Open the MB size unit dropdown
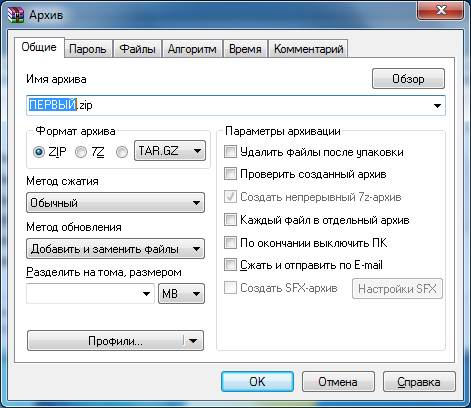This screenshot has width=471, height=408. pyautogui.click(x=181, y=294)
